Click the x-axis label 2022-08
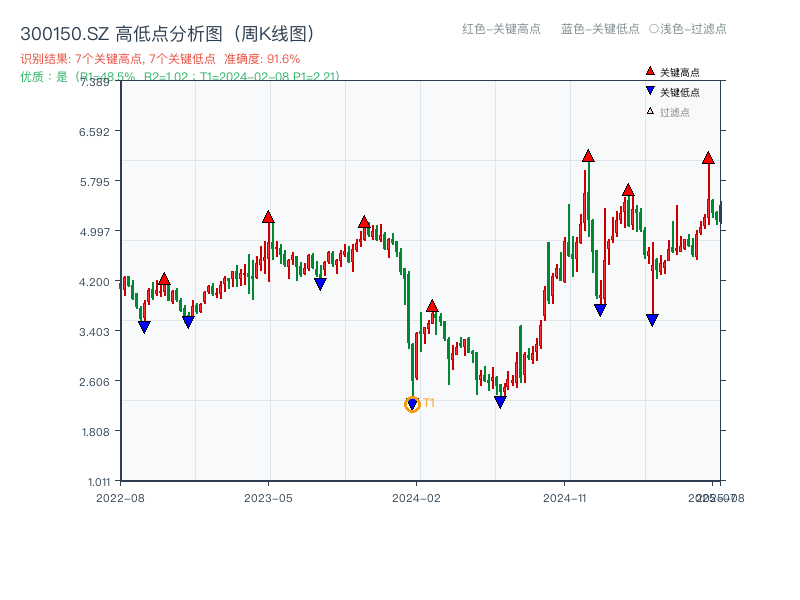This screenshot has width=800, height=600. coord(120,498)
